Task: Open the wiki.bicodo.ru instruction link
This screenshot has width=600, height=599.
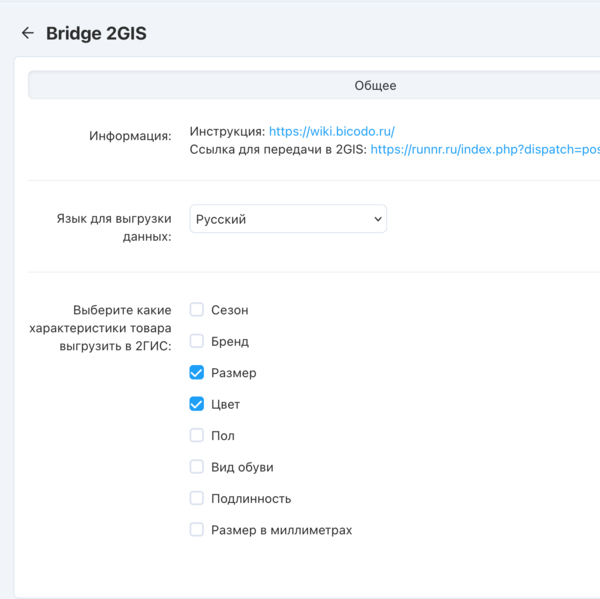Action: [x=331, y=131]
